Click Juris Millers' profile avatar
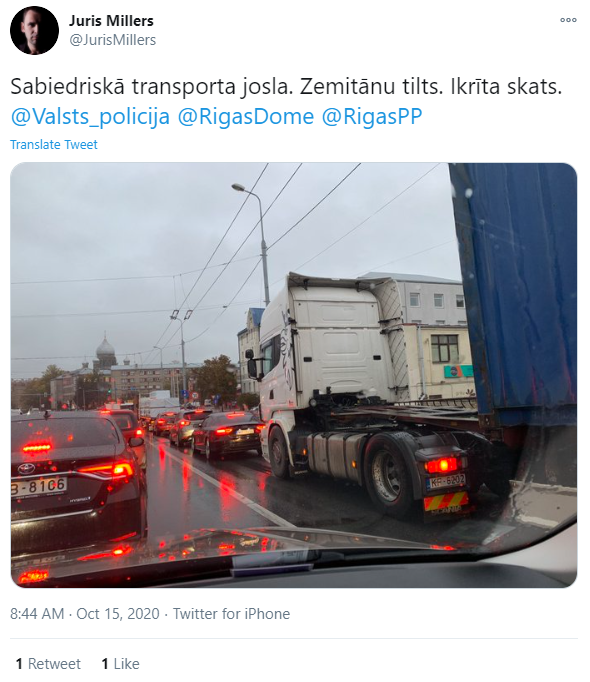 [34, 30]
